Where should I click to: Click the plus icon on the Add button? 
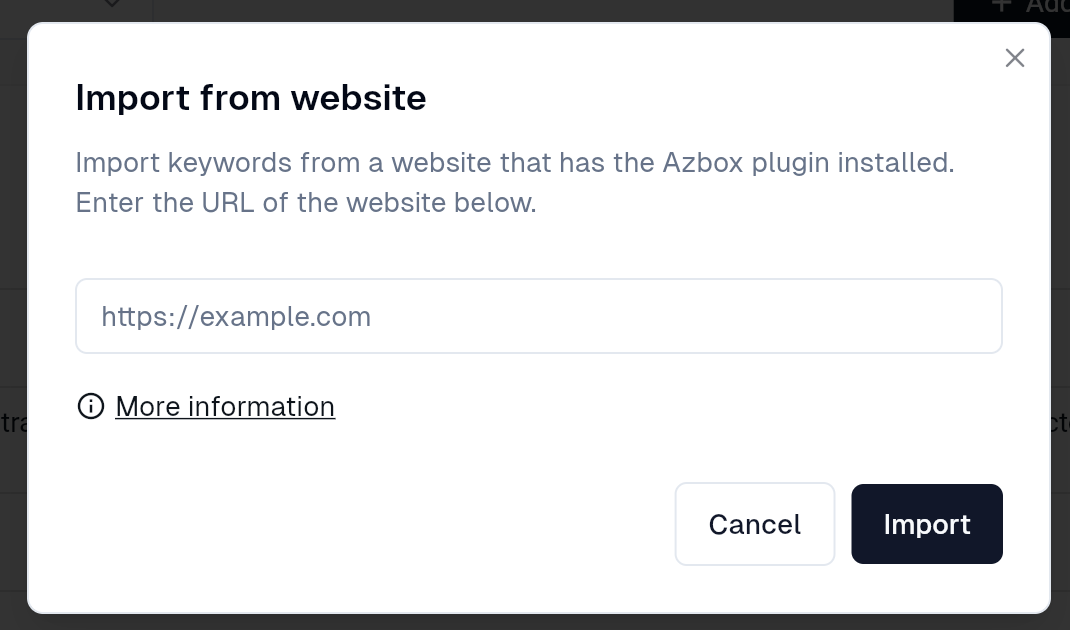pos(1002,6)
